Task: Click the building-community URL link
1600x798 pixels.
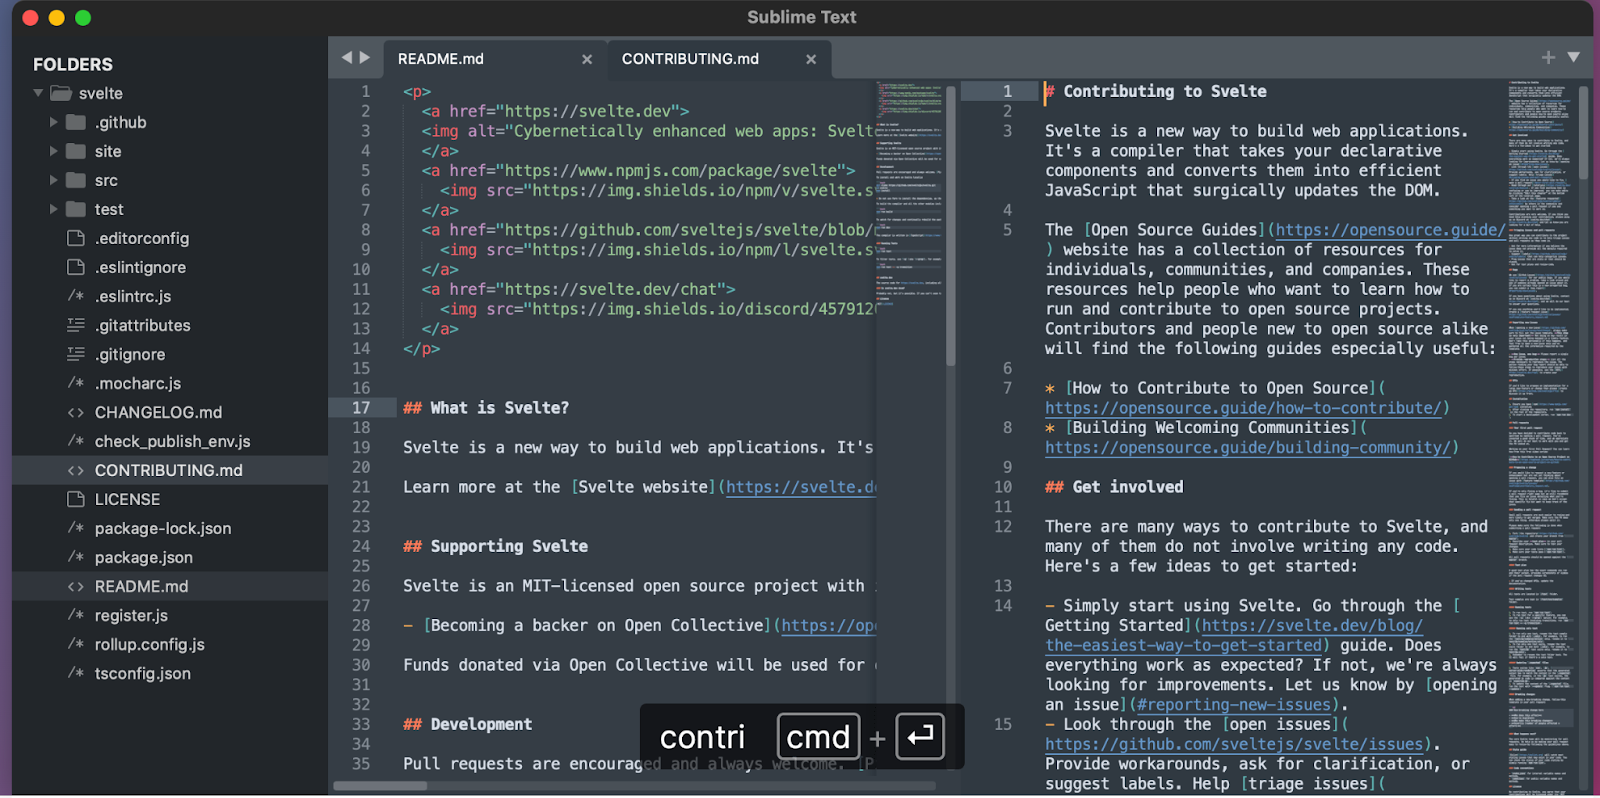Action: 1247,447
